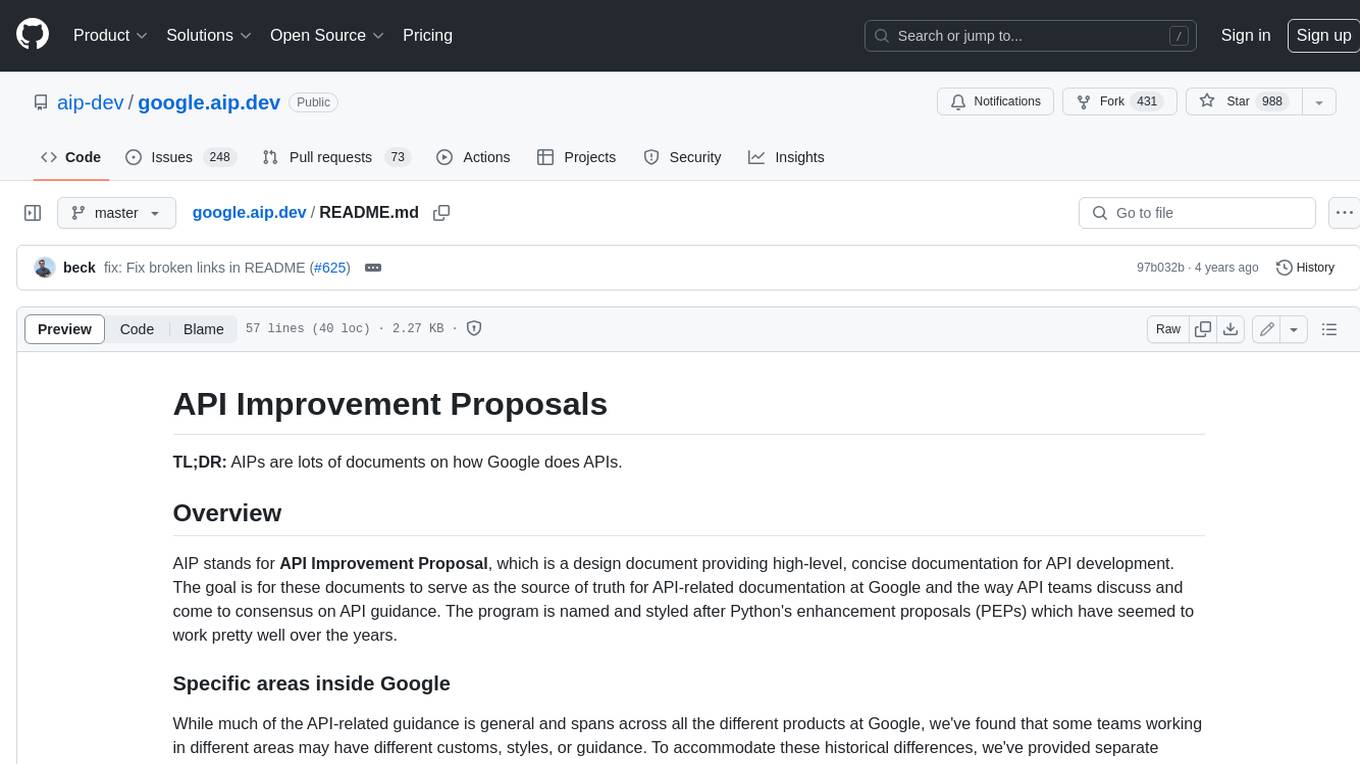Click the TL;DR text
The height and width of the screenshot is (764, 1360).
pos(200,461)
